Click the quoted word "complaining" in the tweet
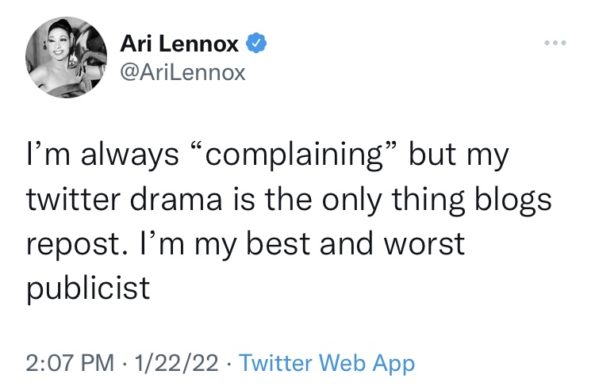This screenshot has width=595, height=386. point(296,155)
